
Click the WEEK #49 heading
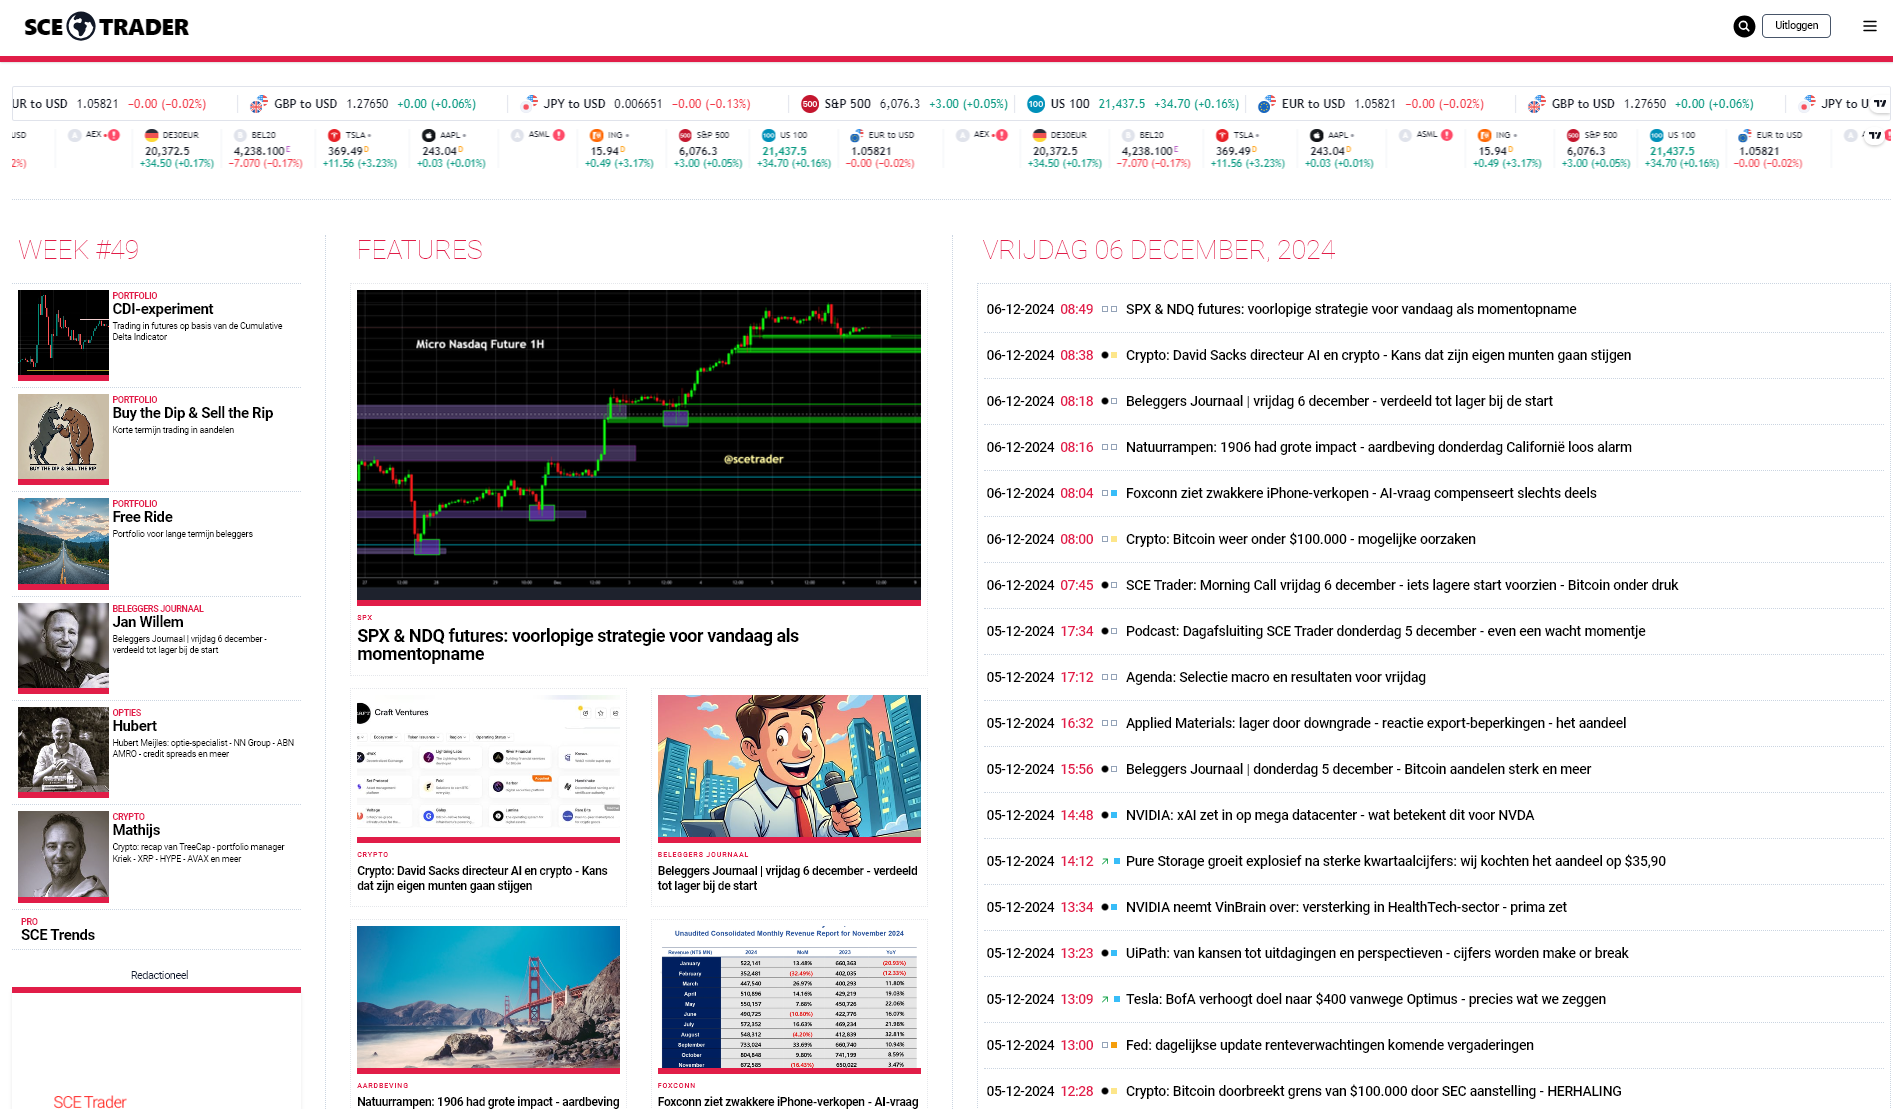pos(79,250)
